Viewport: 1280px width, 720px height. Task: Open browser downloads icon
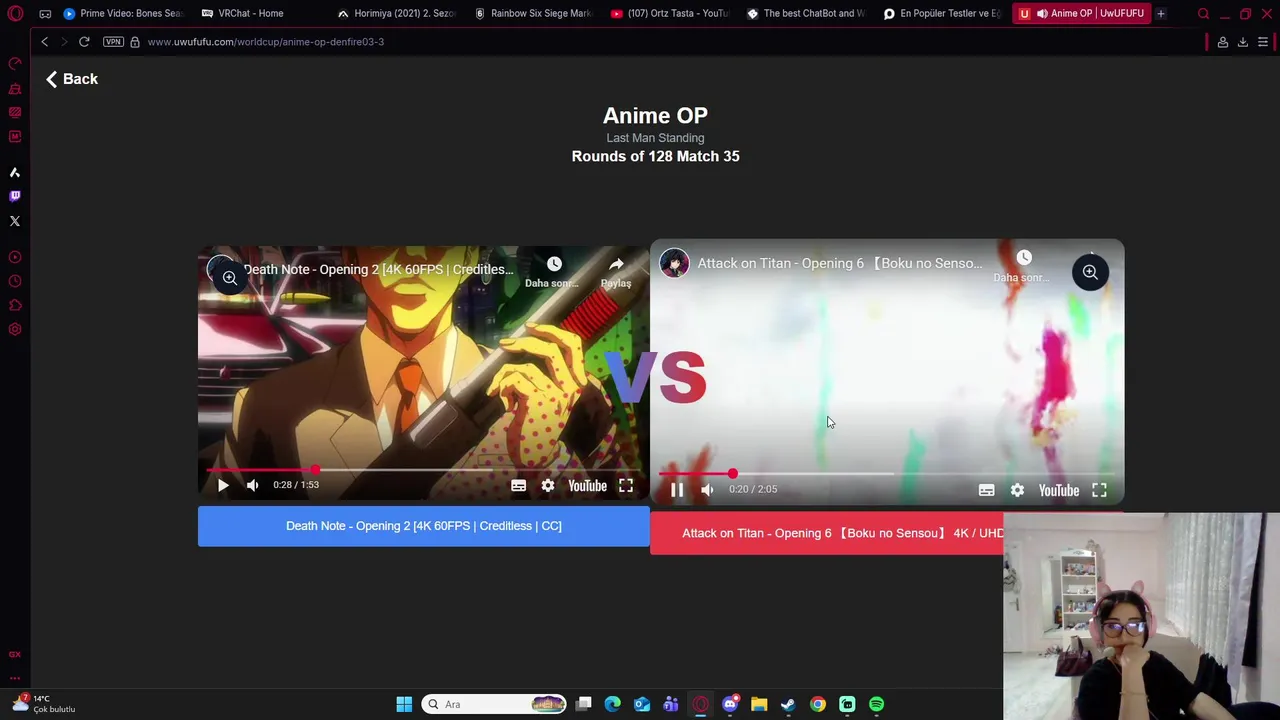pyautogui.click(x=1243, y=42)
